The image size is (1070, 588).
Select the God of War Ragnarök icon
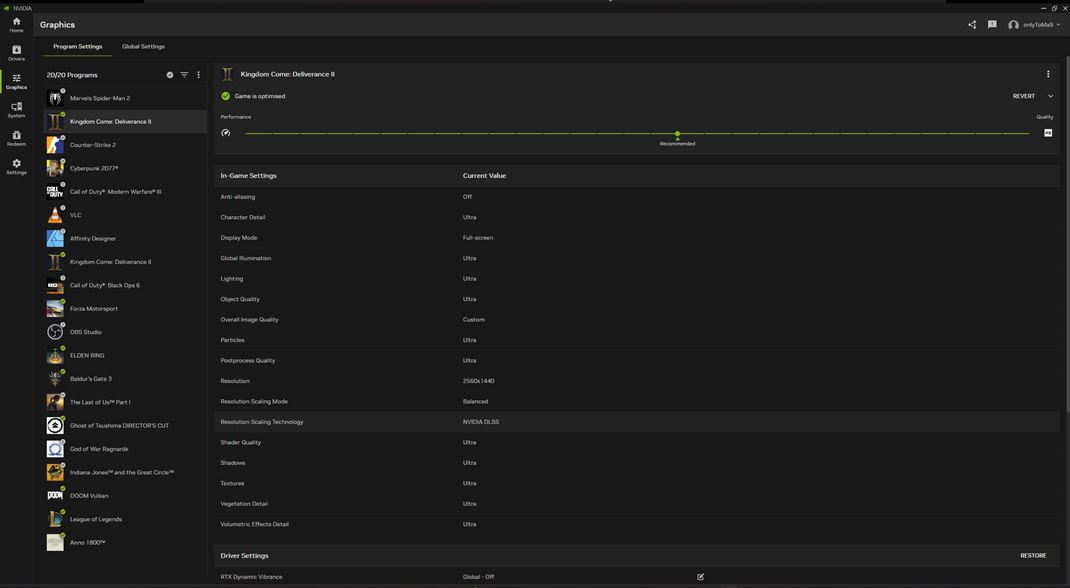pos(55,449)
